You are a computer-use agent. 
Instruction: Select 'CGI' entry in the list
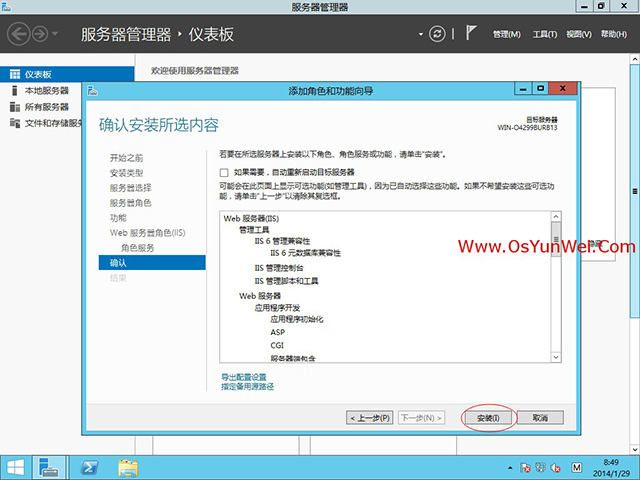click(277, 345)
